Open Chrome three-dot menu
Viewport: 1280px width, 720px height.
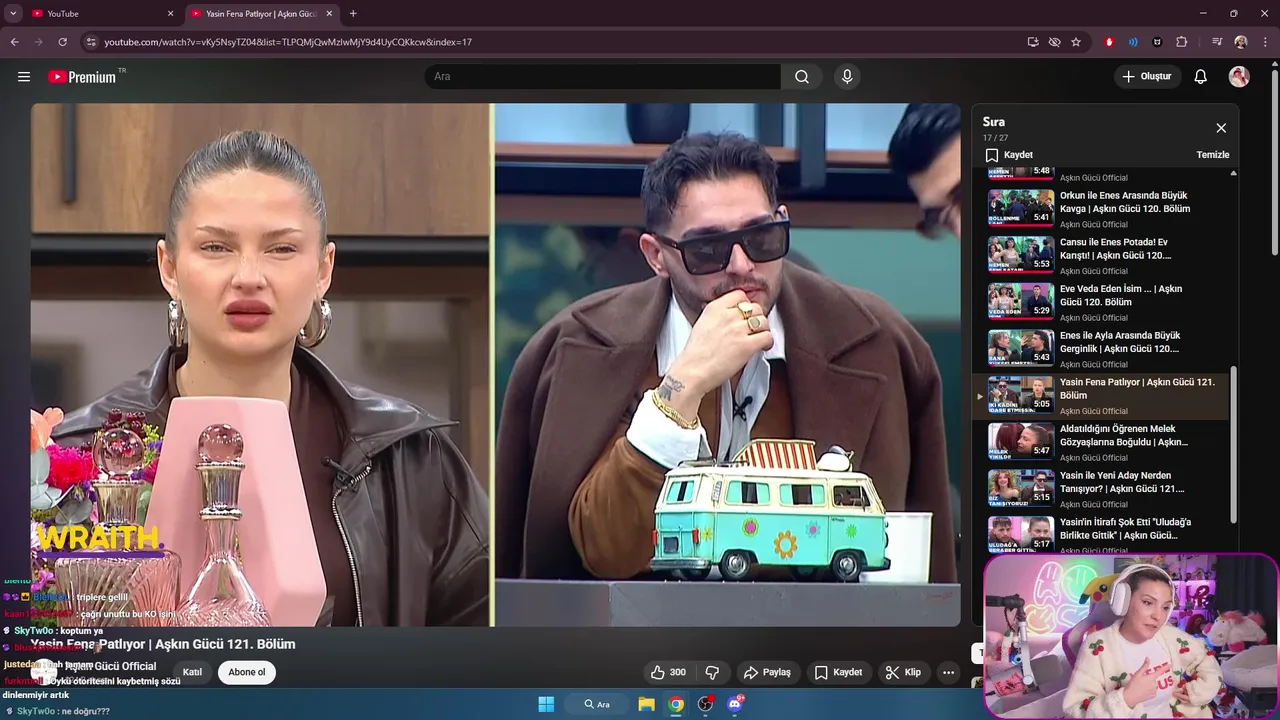pos(1265,42)
